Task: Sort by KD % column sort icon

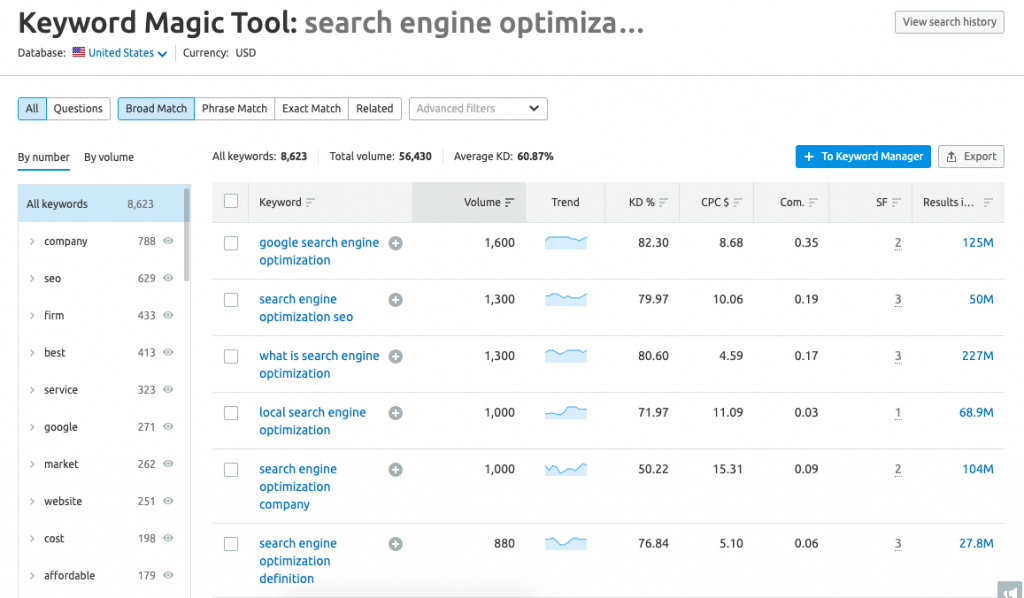Action: tap(664, 202)
